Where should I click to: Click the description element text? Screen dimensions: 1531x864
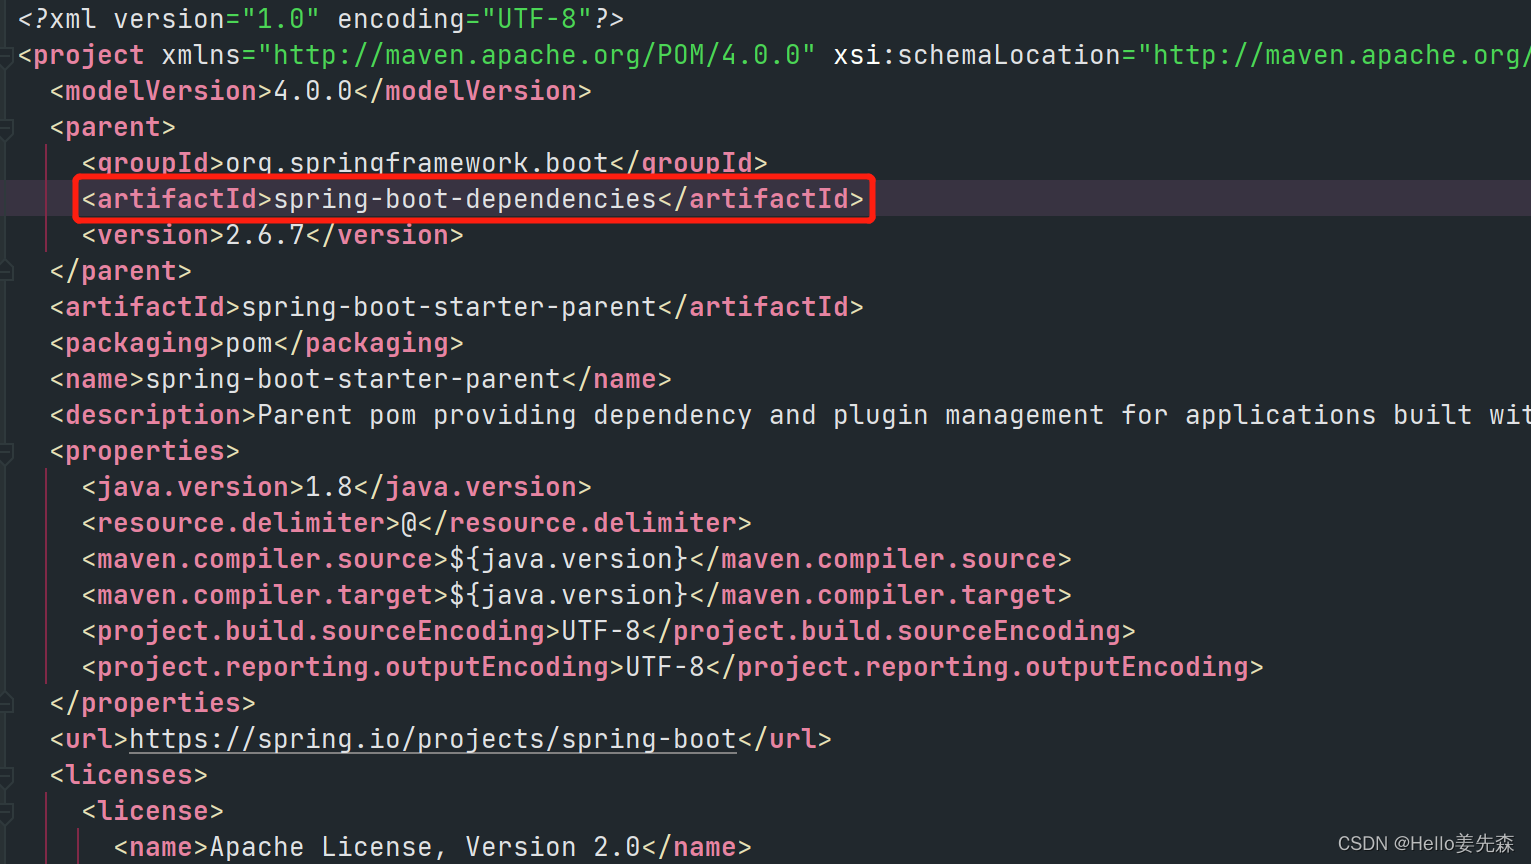150,414
